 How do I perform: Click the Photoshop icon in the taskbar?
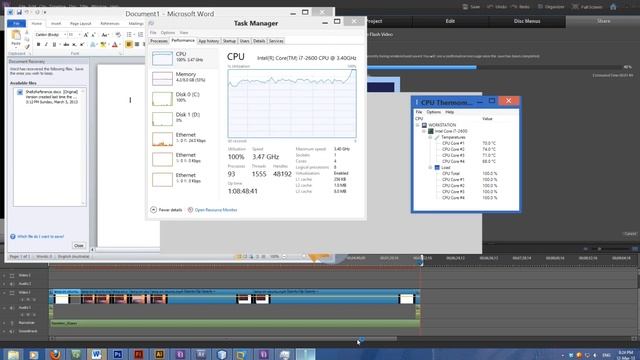(118, 354)
